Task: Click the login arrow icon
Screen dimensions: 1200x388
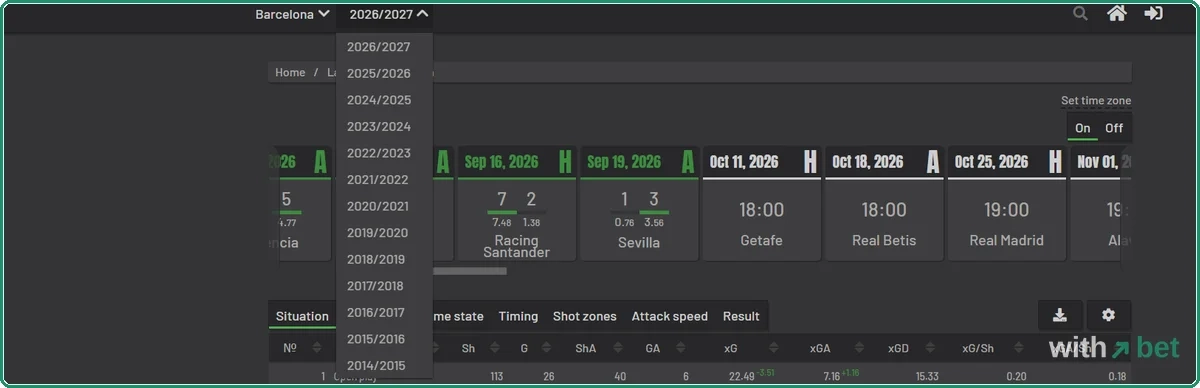Action: pyautogui.click(x=1153, y=13)
